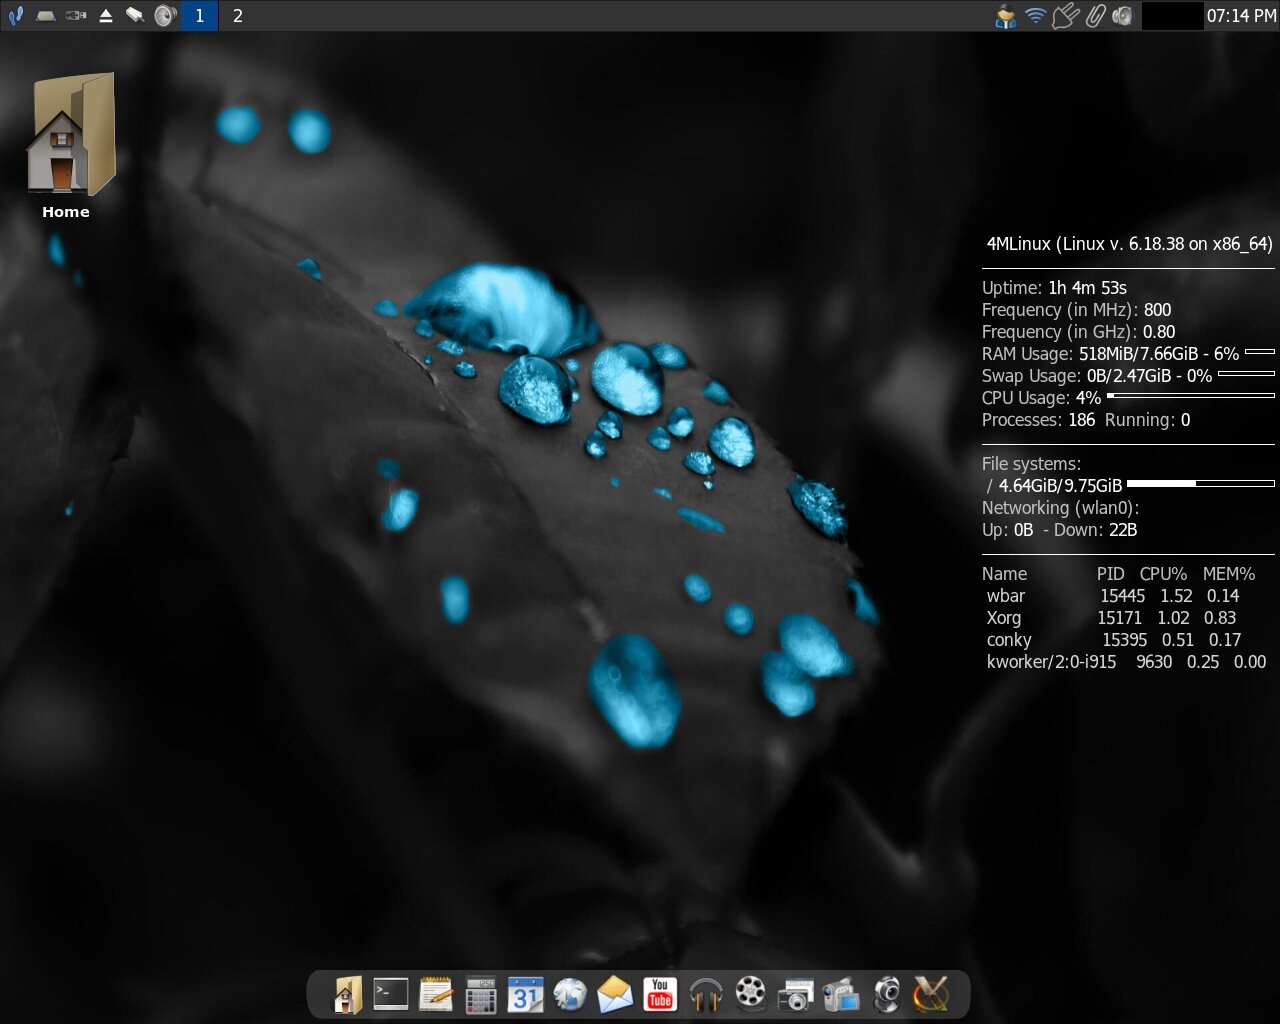Open the volume tray icon near clock
This screenshot has height=1024, width=1280.
(1123, 16)
